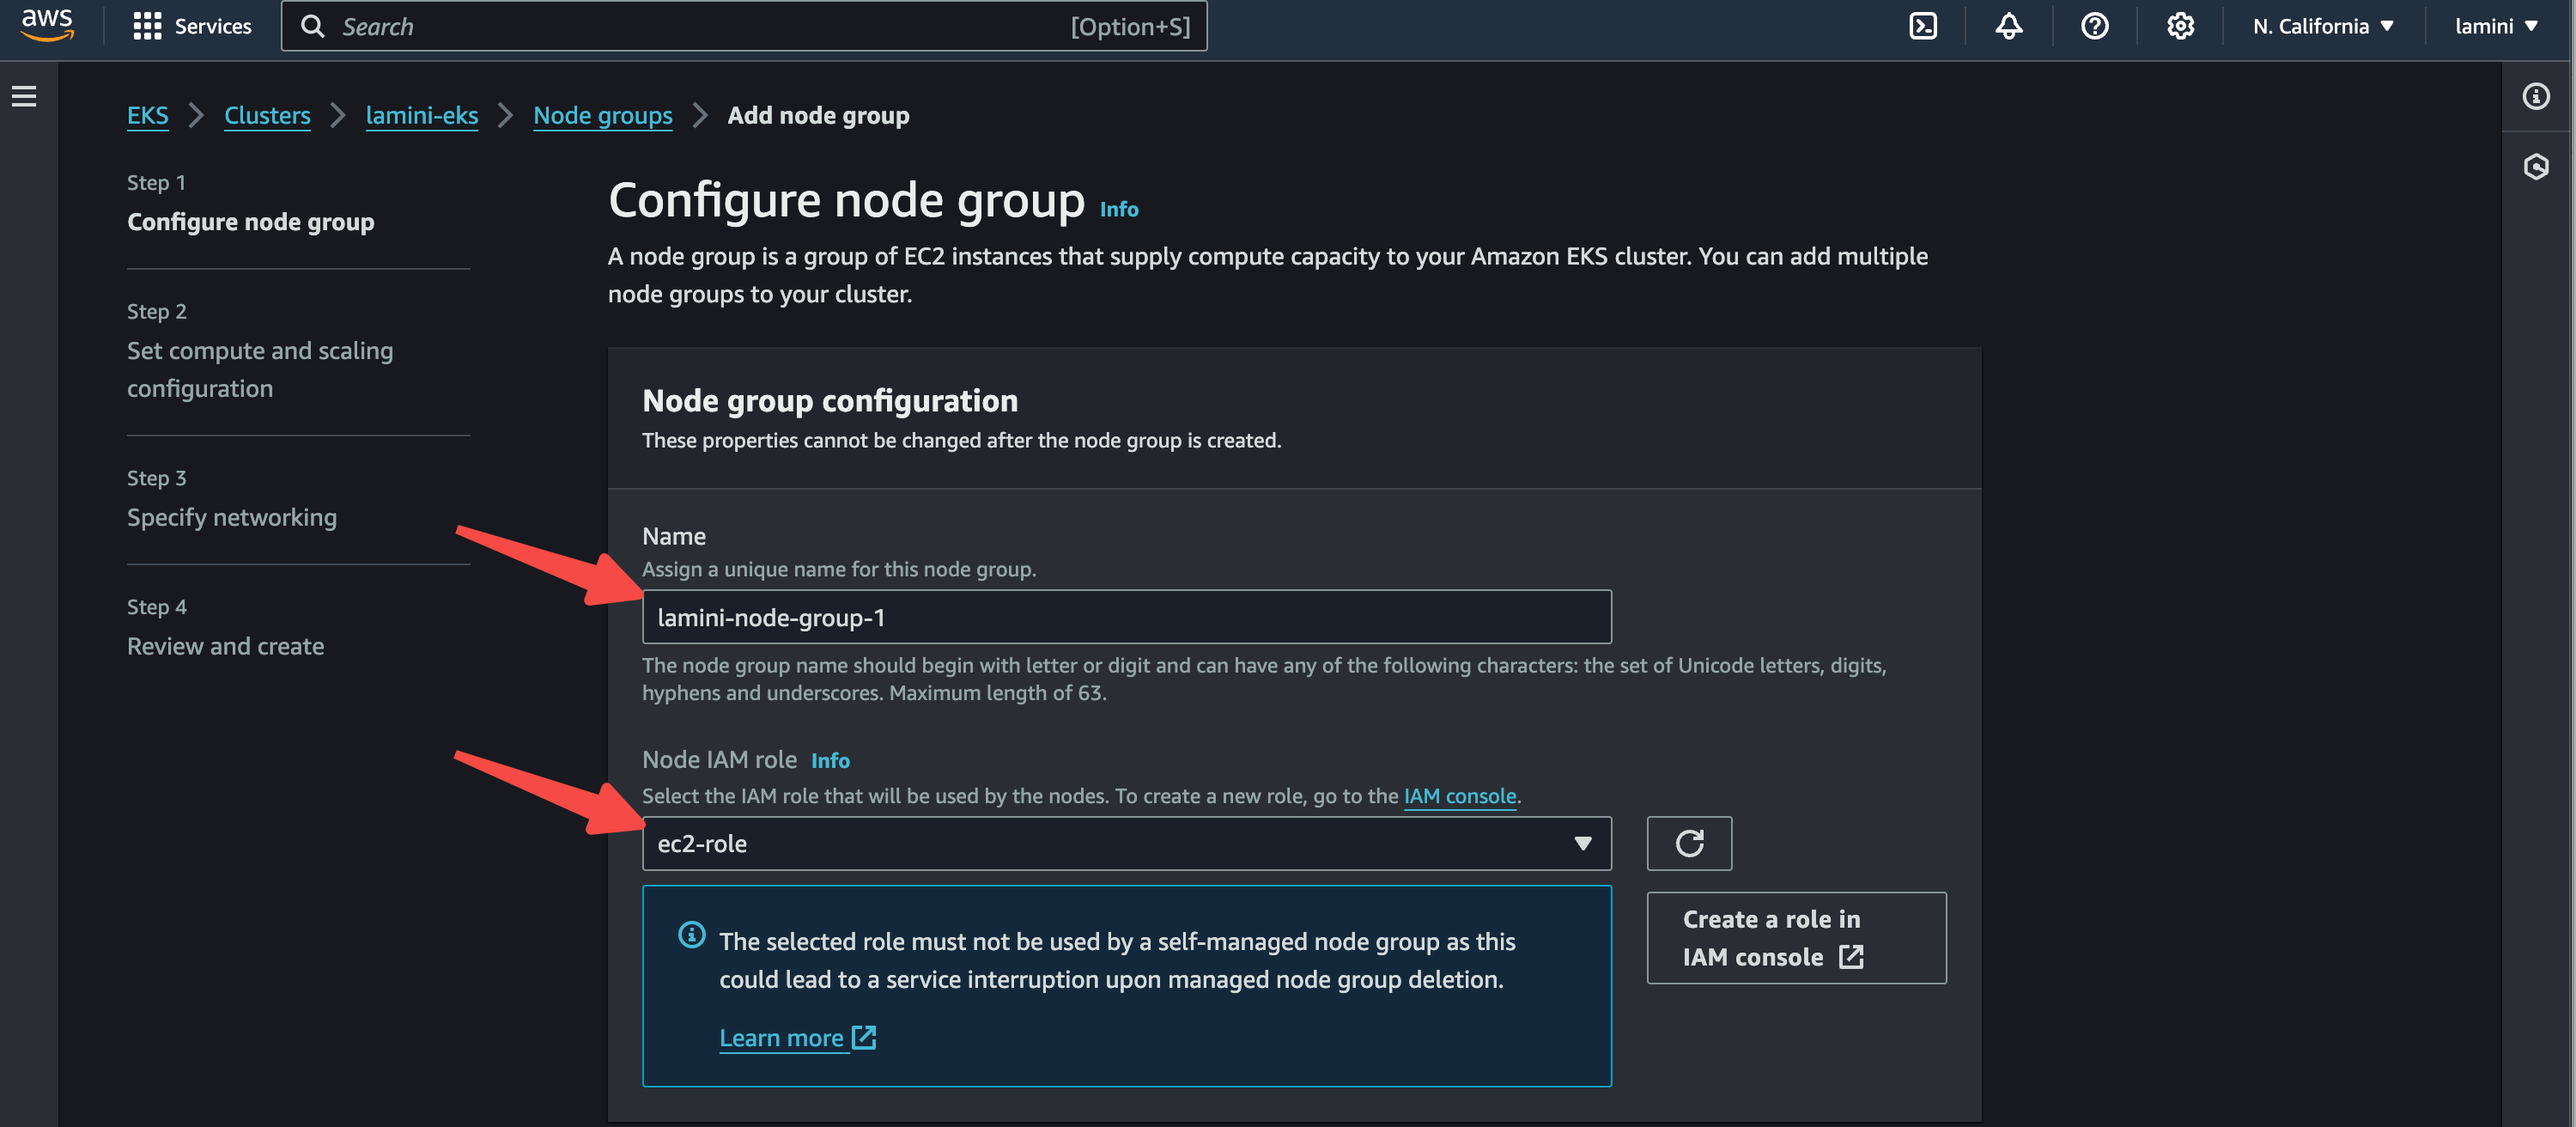Select Step 1 Configure node group
Image resolution: width=2576 pixels, height=1127 pixels.
click(250, 221)
